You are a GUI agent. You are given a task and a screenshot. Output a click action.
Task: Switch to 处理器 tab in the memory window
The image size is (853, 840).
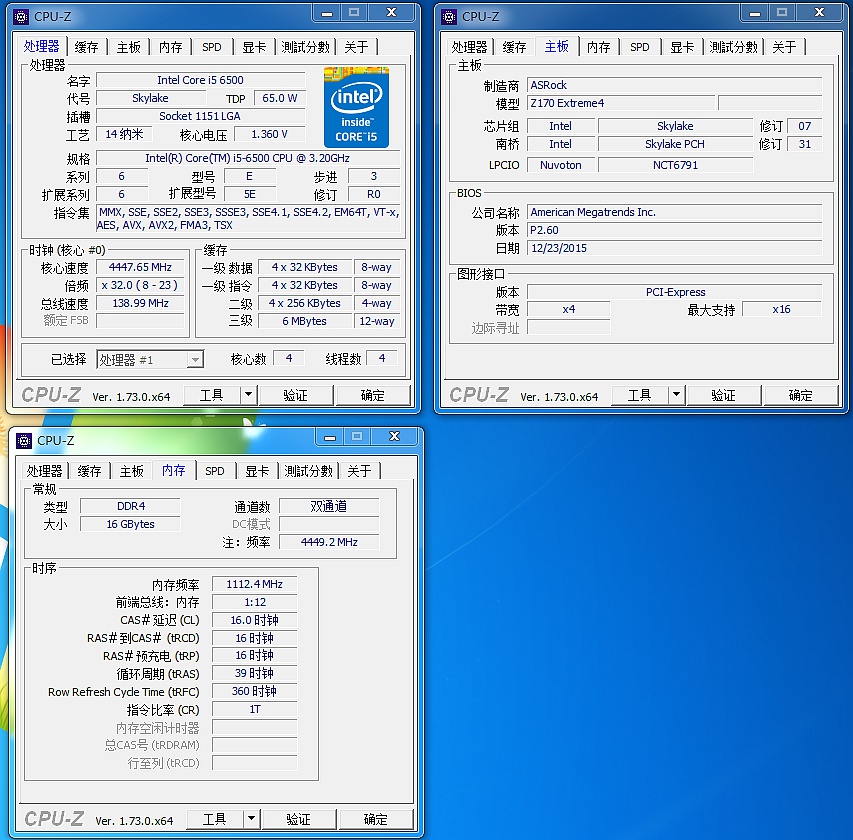pyautogui.click(x=45, y=471)
